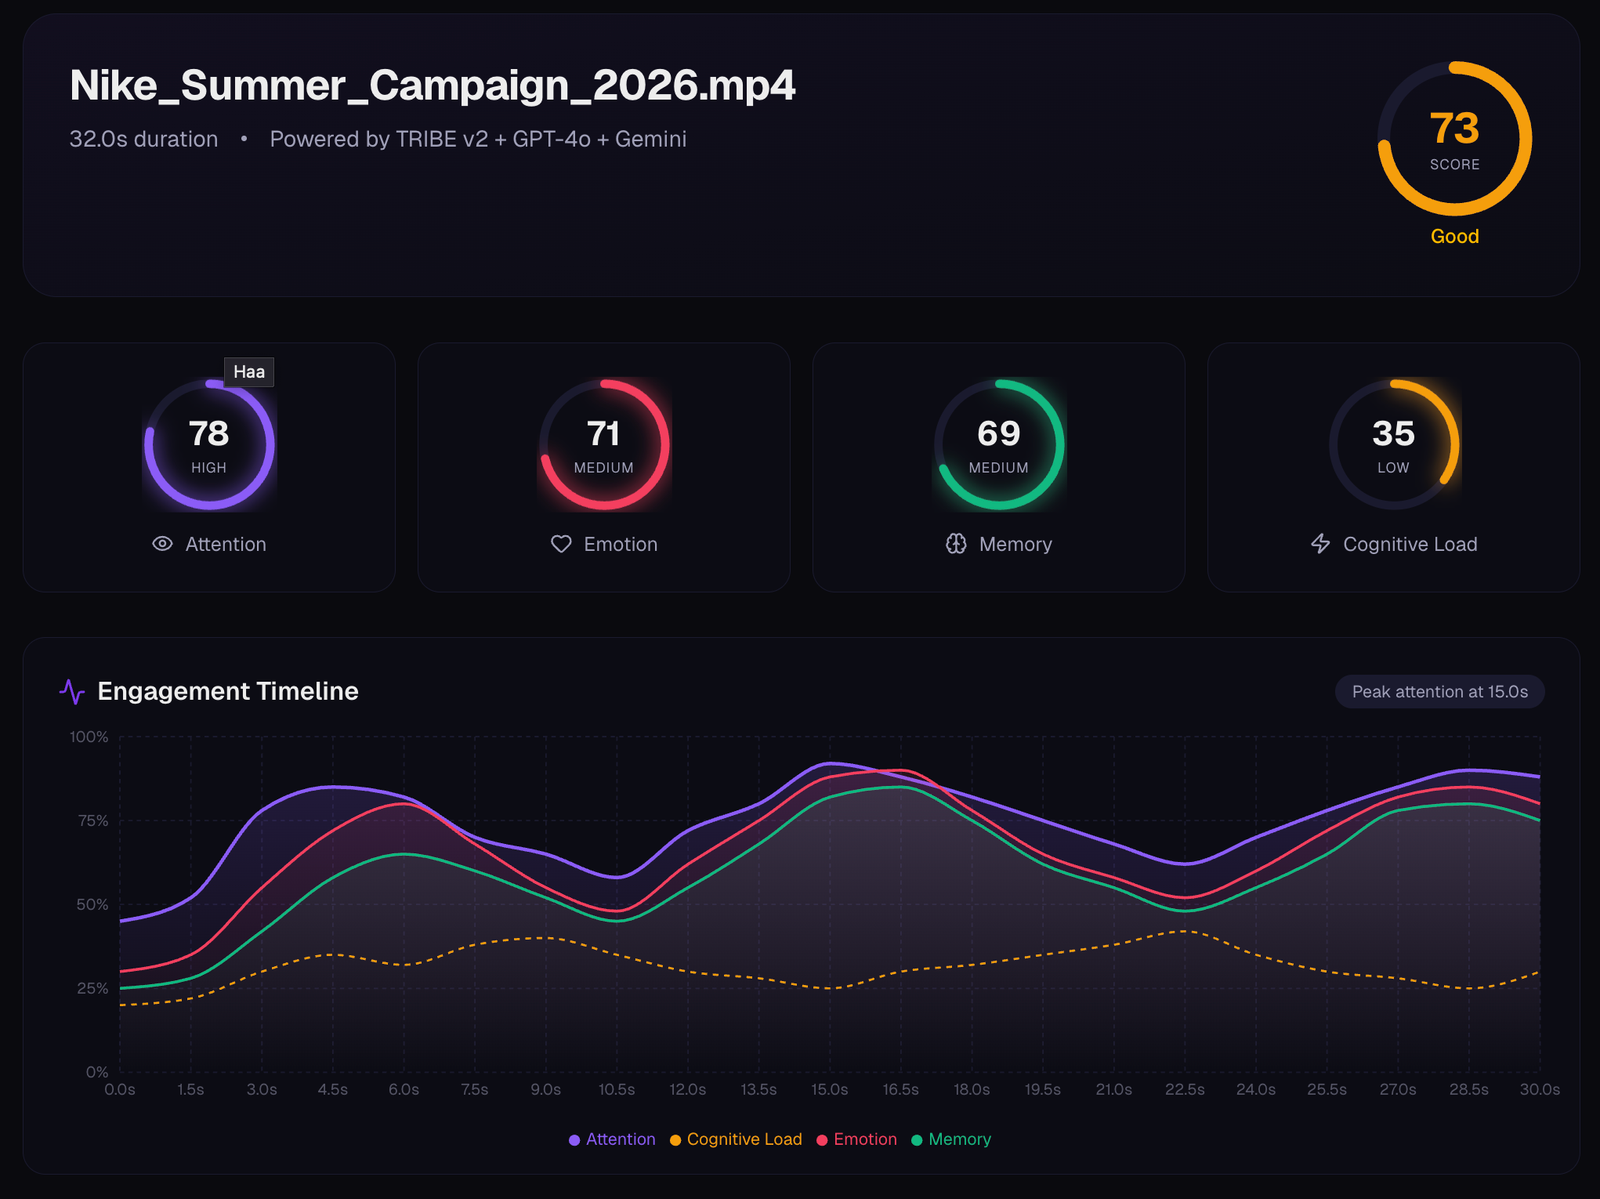
Task: Click the lightning bolt Cognitive Load icon
Action: click(1320, 544)
